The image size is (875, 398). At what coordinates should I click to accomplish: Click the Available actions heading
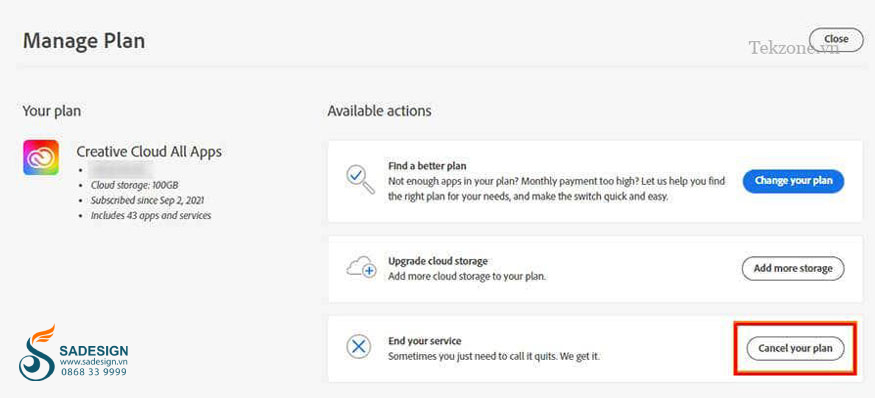[x=379, y=111]
